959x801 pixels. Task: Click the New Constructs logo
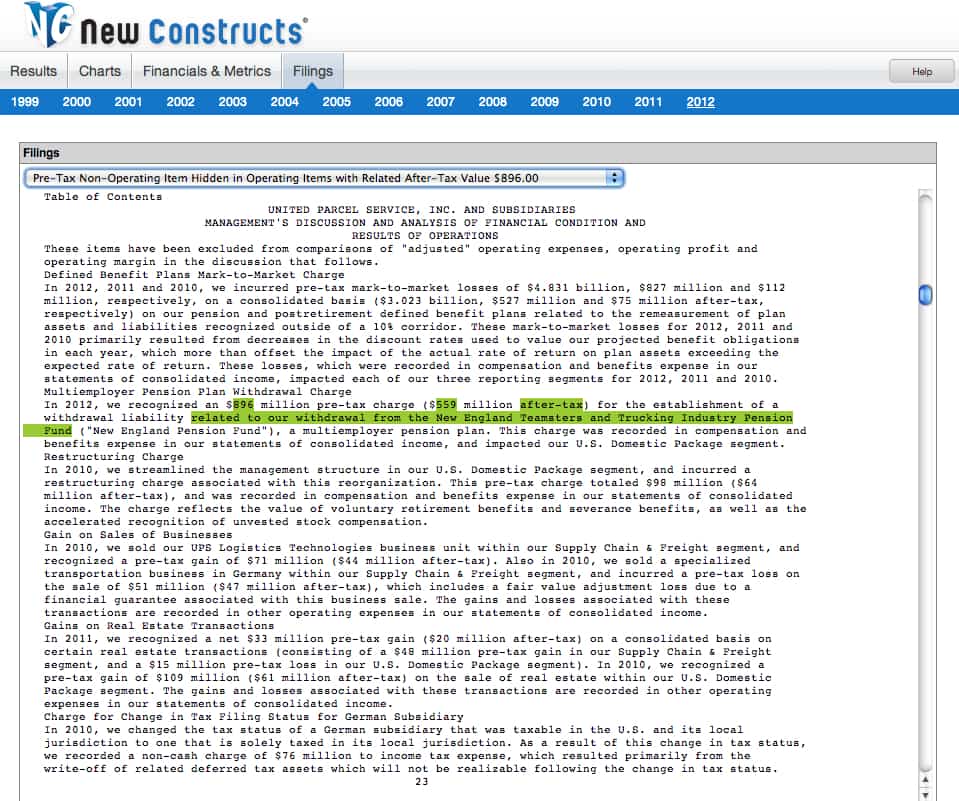(x=166, y=26)
